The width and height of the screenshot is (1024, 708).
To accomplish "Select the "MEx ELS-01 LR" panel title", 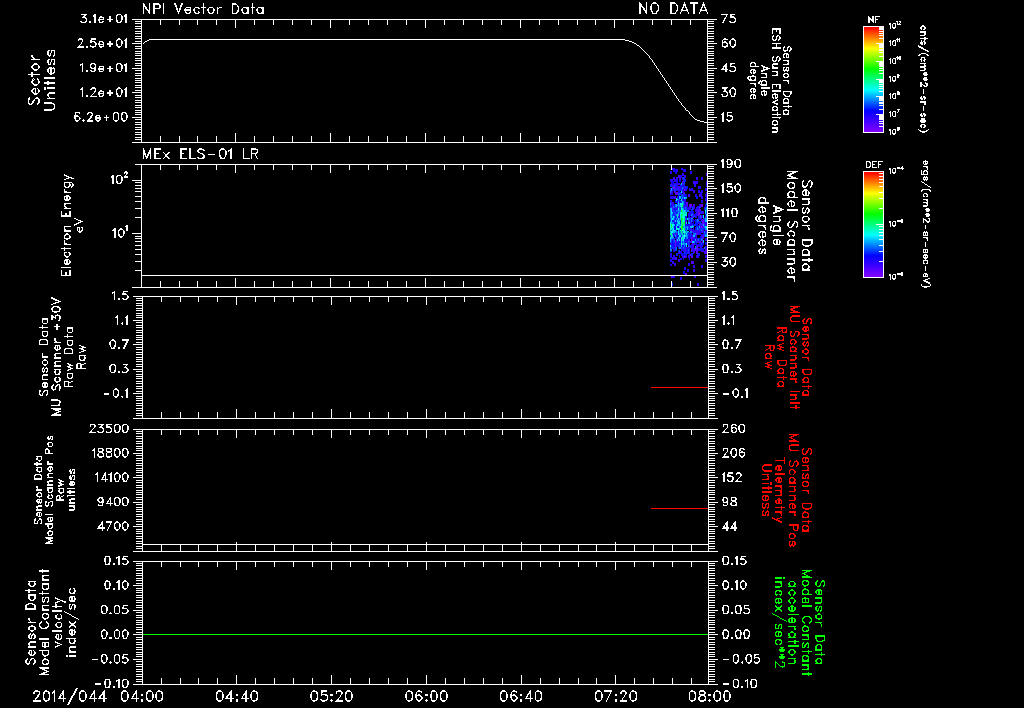I will (200, 154).
